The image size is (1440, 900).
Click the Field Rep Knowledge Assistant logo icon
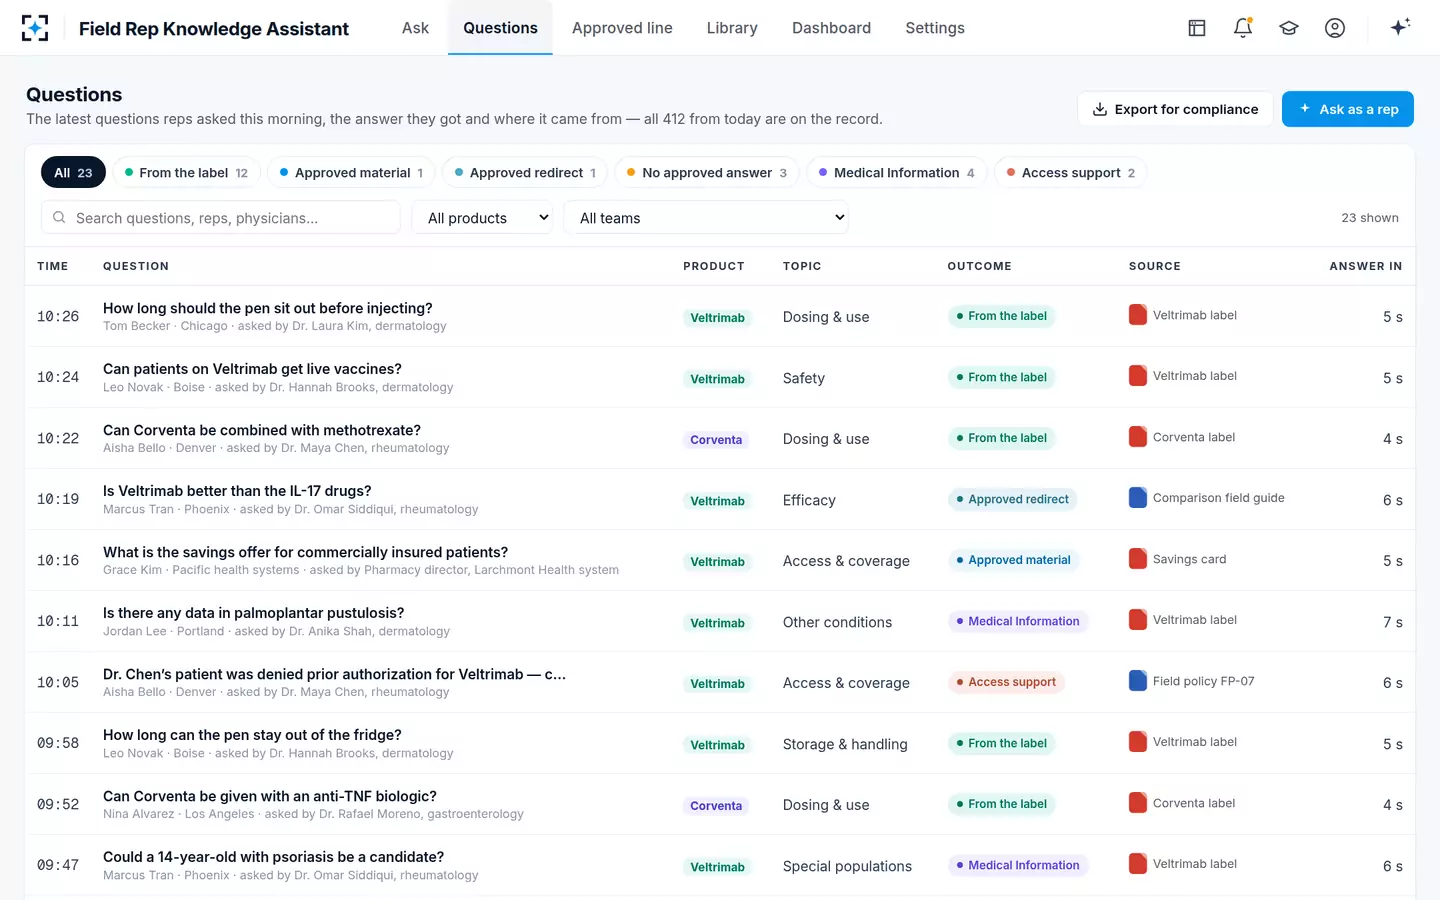click(35, 28)
